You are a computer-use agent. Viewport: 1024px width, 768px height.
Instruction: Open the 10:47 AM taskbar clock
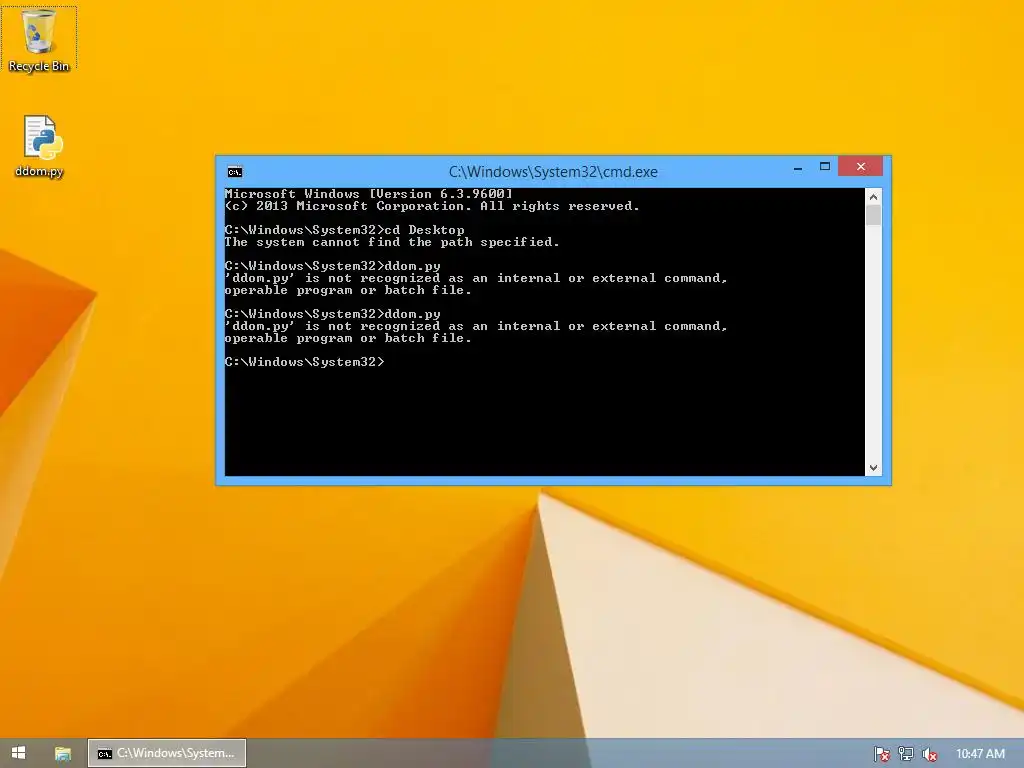pos(980,754)
